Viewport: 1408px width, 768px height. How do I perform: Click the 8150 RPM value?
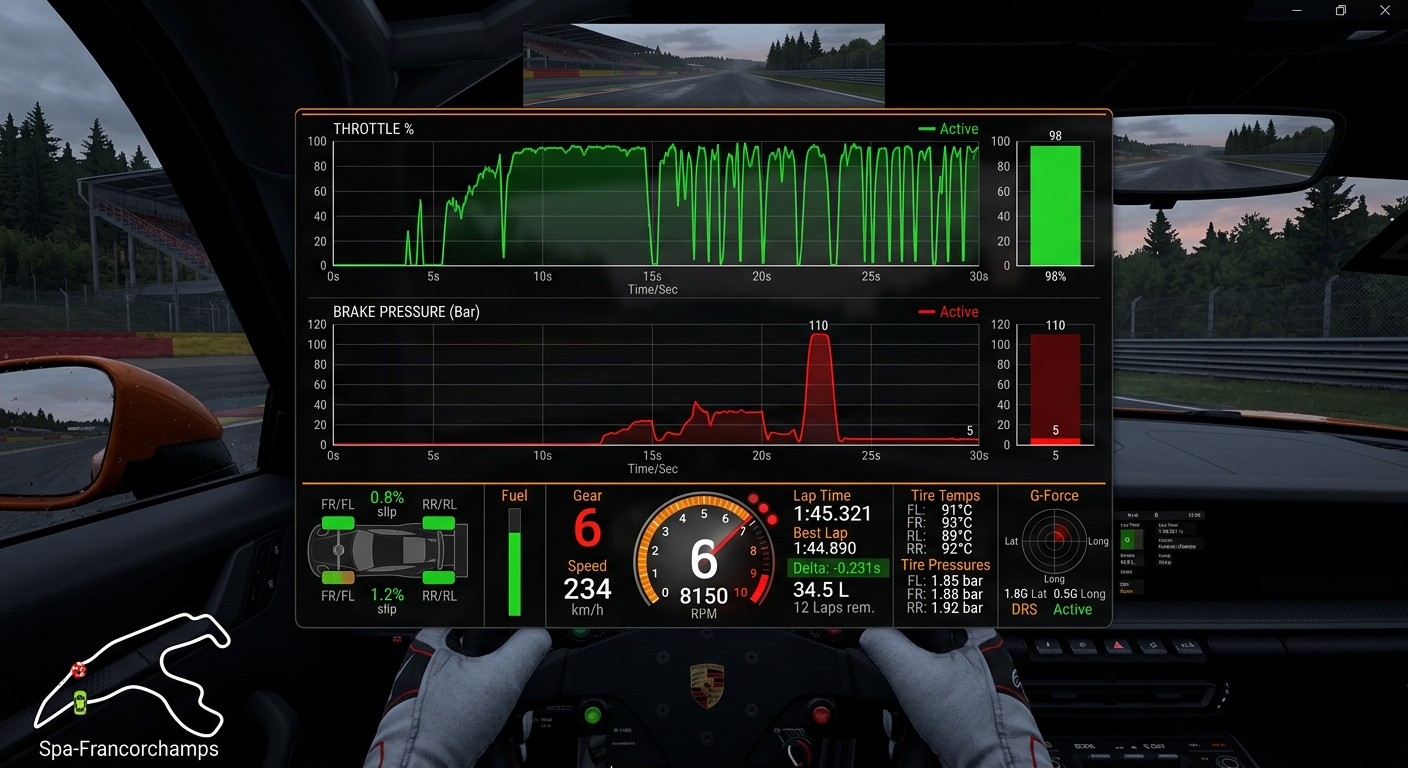point(704,597)
